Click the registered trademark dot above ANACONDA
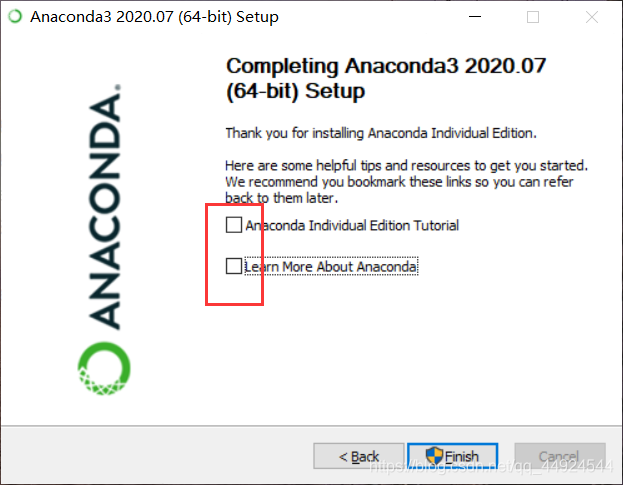The image size is (623, 485). click(118, 87)
